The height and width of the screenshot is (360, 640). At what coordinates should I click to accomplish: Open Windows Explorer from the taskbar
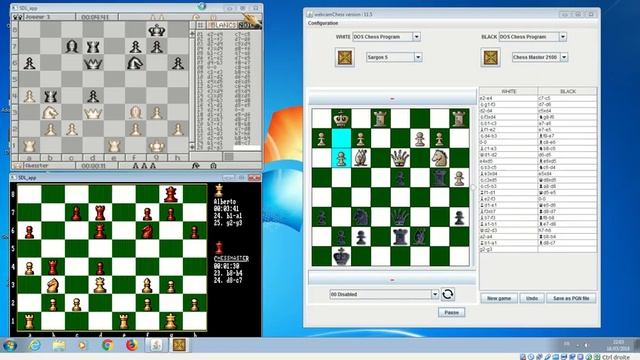(x=59, y=345)
